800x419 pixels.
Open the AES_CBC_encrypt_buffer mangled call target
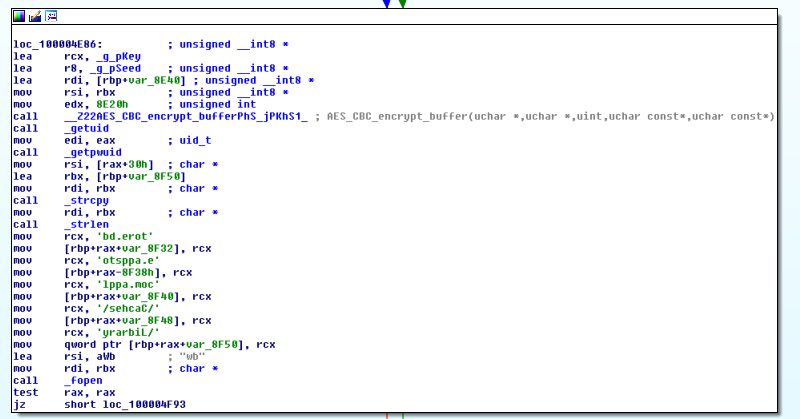click(186, 116)
